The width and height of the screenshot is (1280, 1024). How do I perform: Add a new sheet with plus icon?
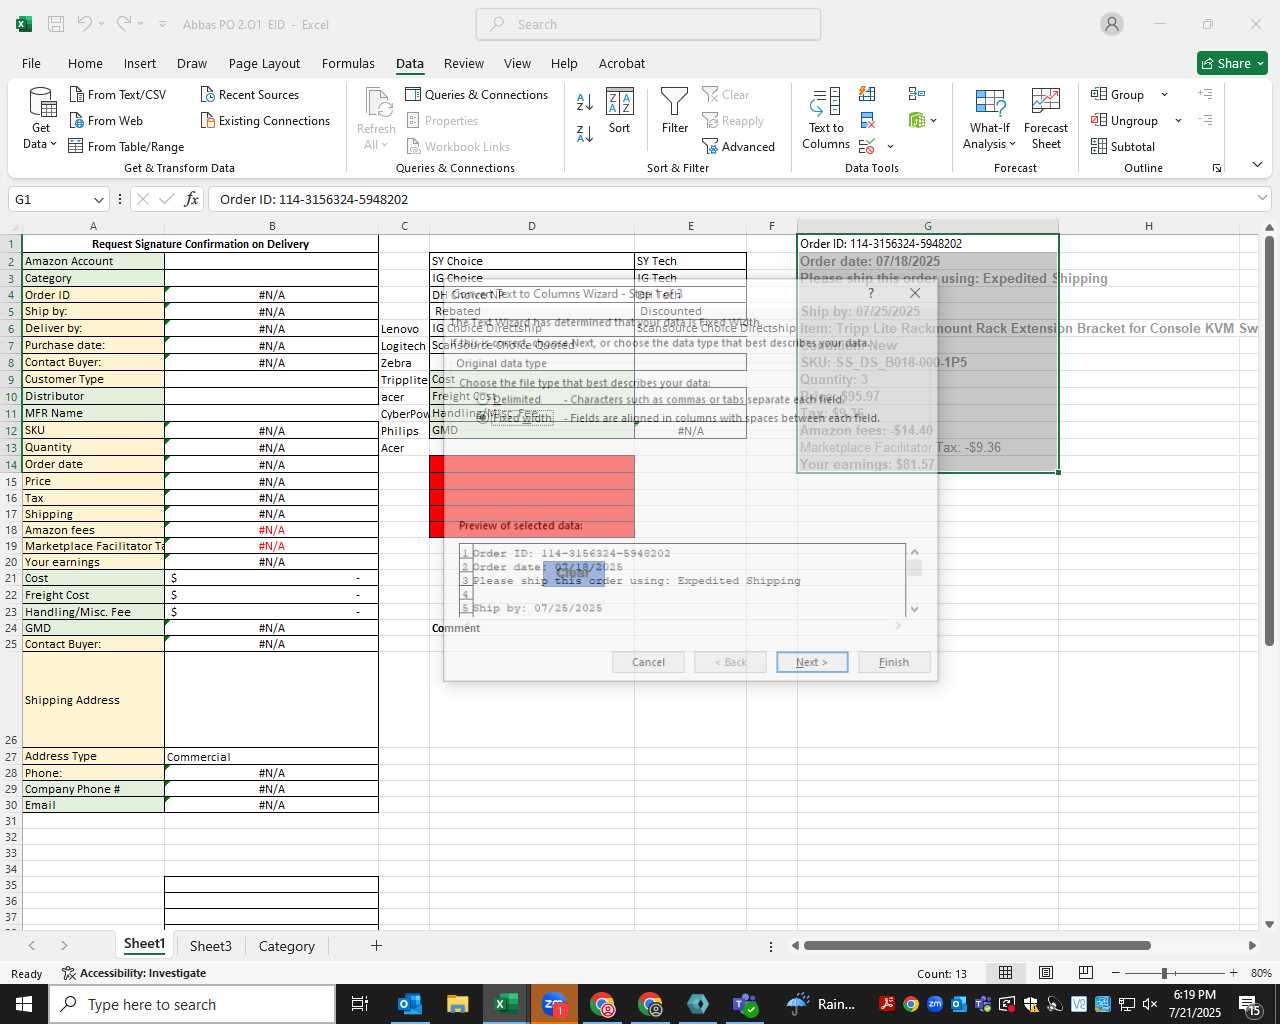376,945
